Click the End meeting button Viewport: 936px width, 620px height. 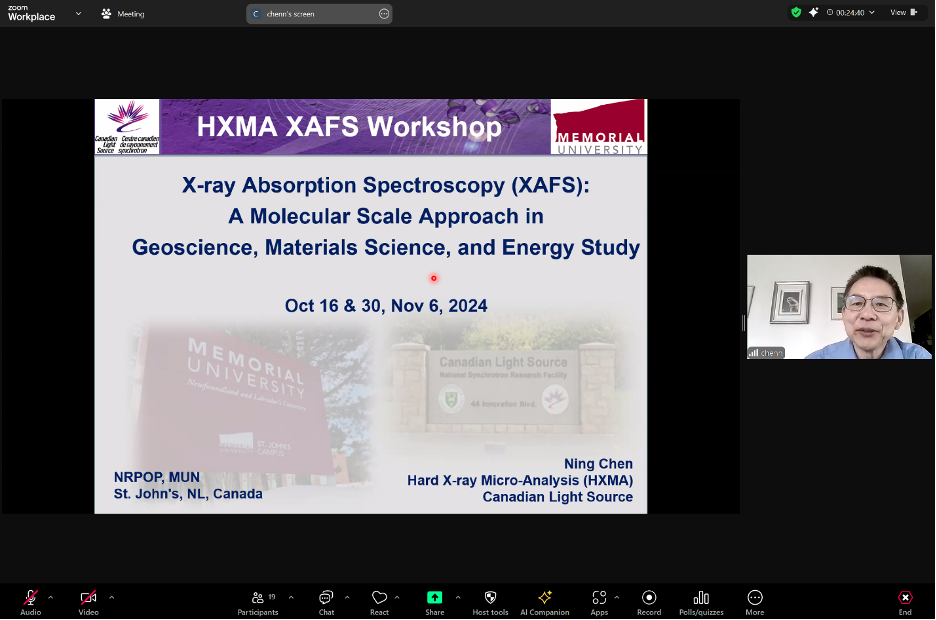[905, 598]
